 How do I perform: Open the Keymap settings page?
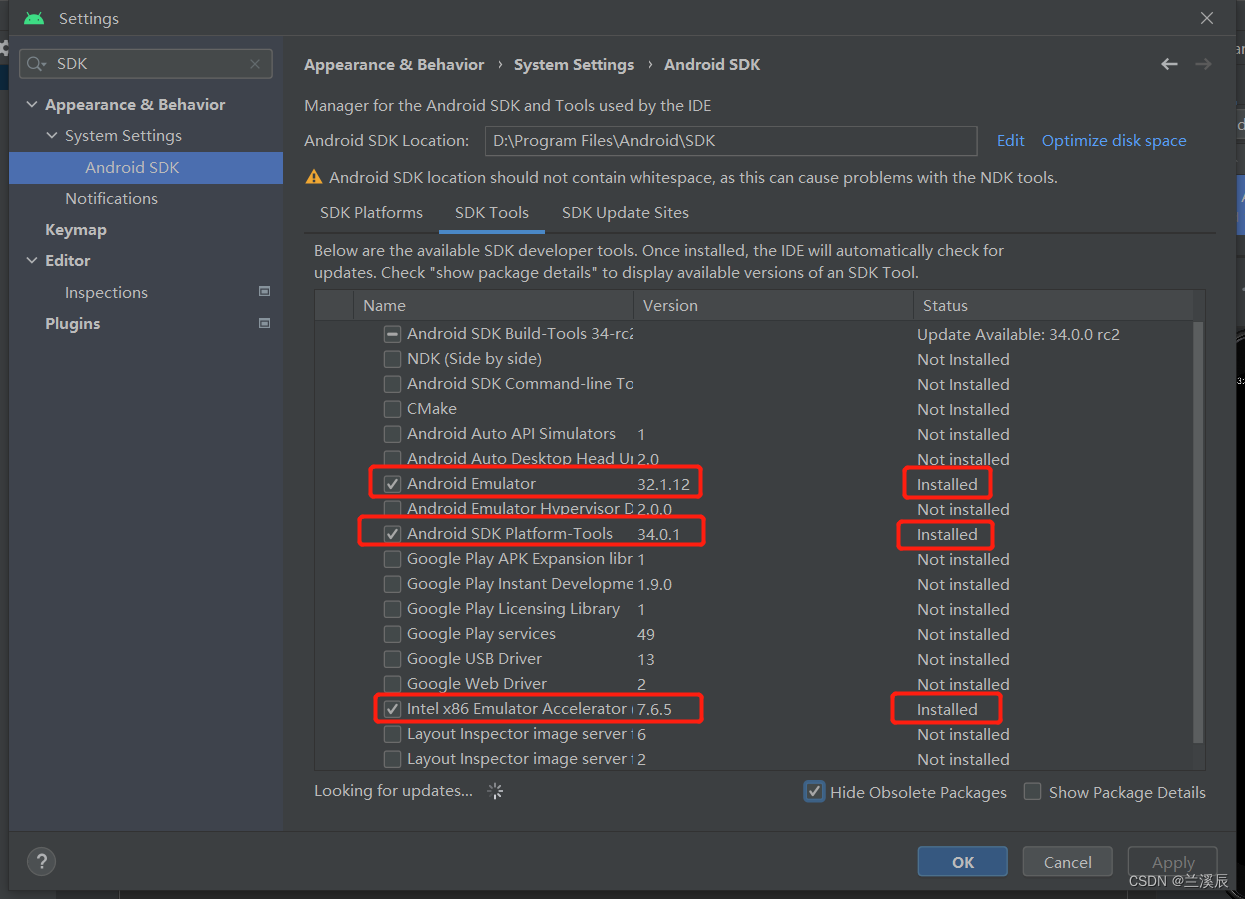75,229
